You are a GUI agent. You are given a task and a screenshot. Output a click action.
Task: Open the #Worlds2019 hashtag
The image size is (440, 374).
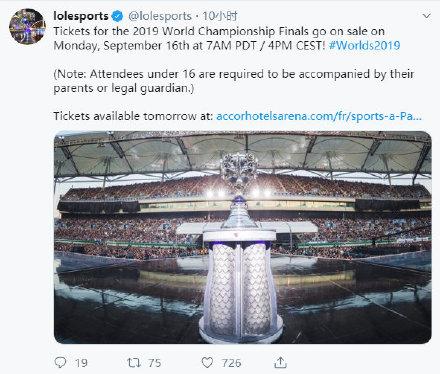364,45
